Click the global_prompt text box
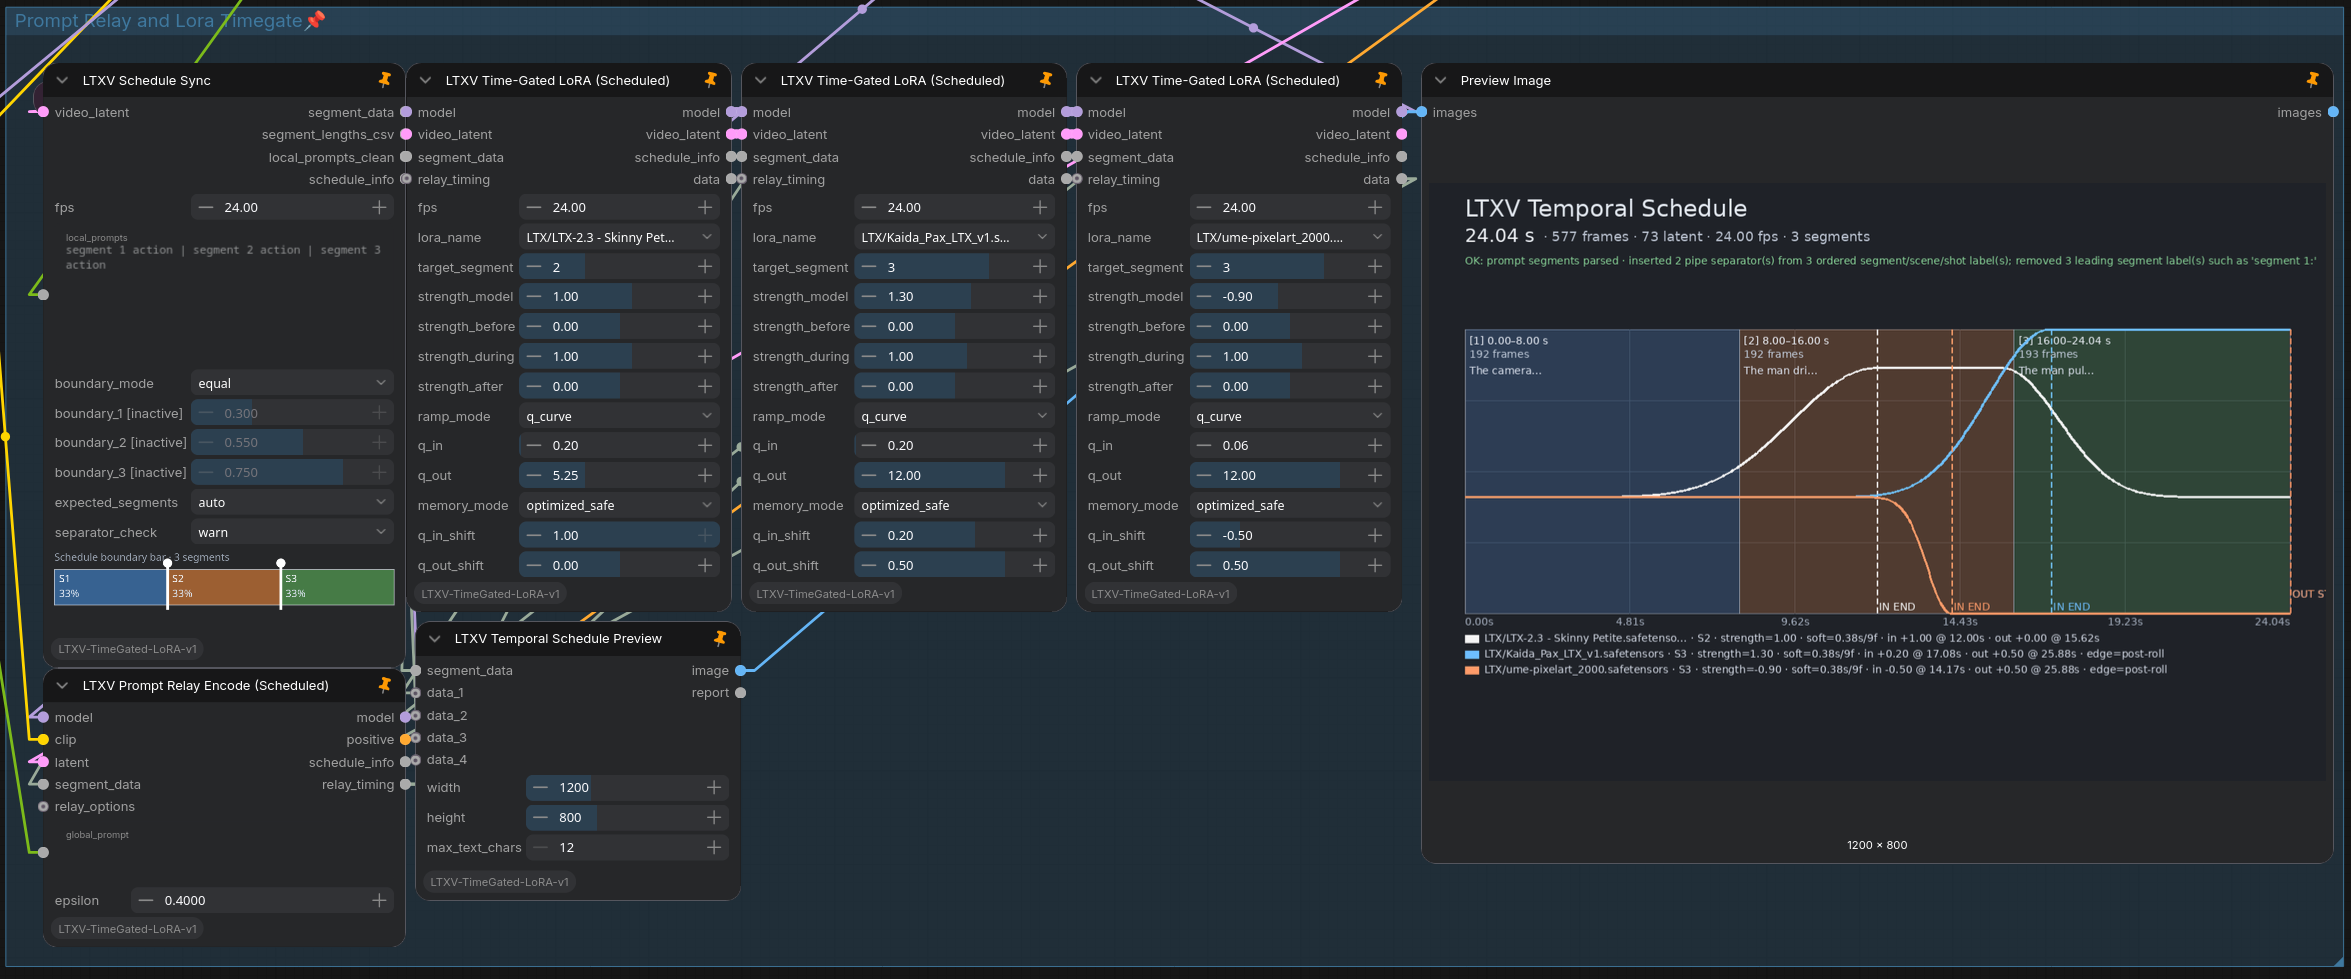The image size is (2351, 979). click(x=224, y=855)
